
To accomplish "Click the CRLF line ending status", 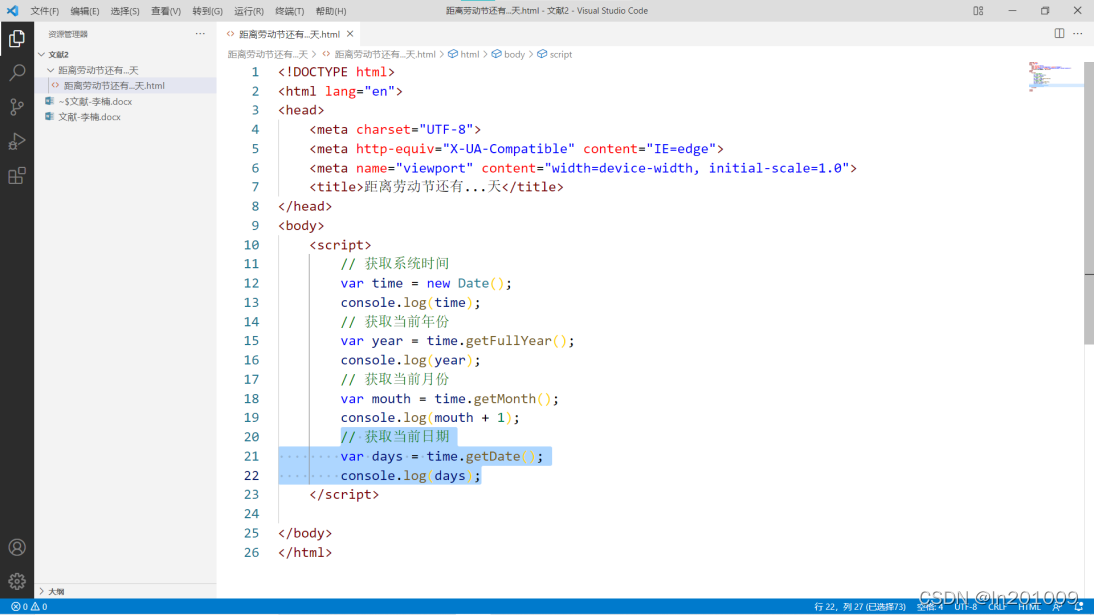I will [998, 607].
